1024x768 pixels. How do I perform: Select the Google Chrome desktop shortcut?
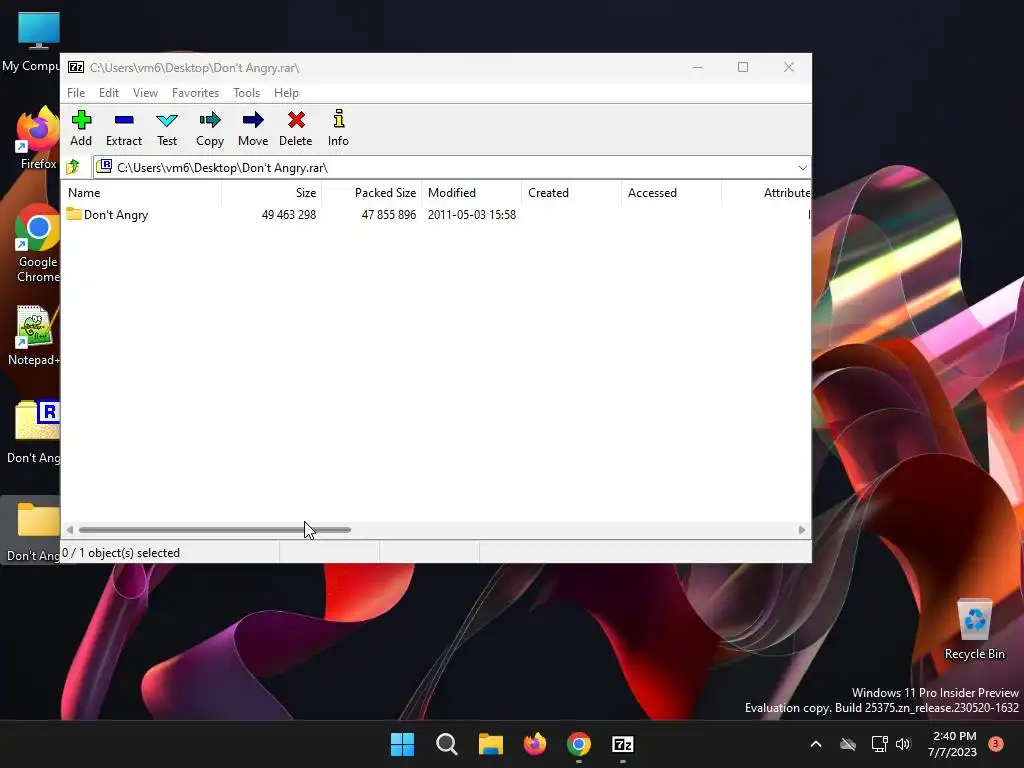coord(37,243)
